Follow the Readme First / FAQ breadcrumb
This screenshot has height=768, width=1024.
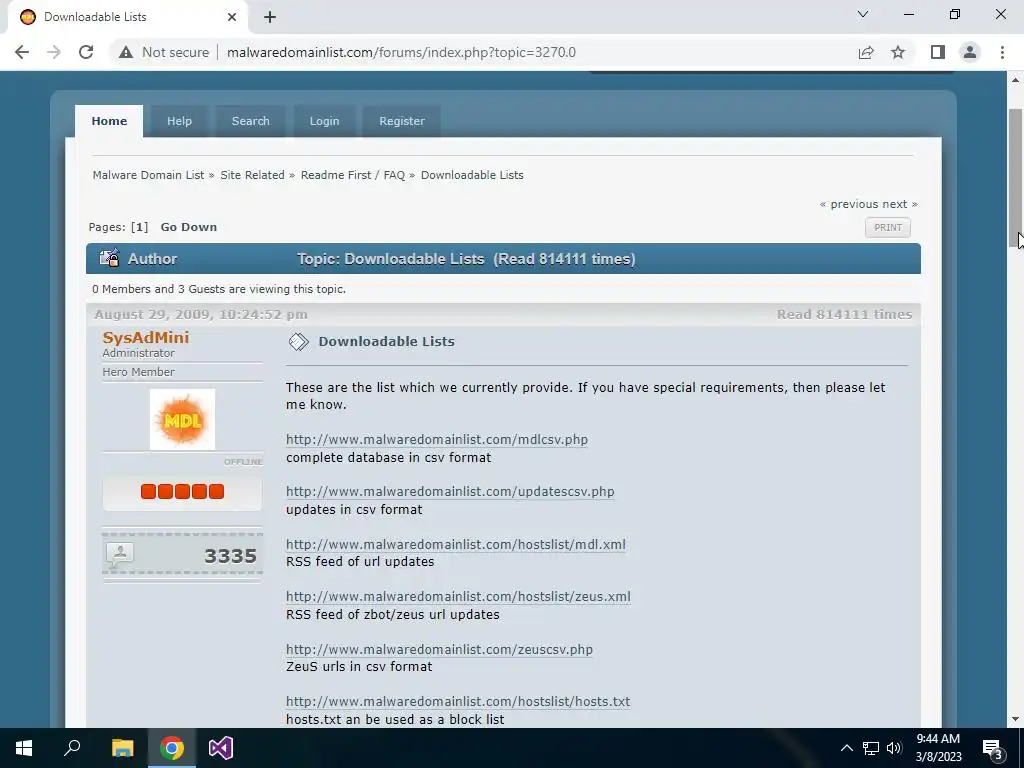pyautogui.click(x=353, y=175)
